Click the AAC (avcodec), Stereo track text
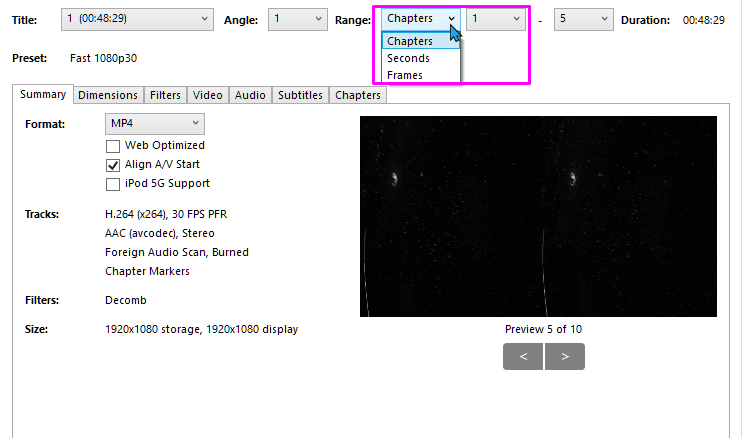 [x=160, y=233]
